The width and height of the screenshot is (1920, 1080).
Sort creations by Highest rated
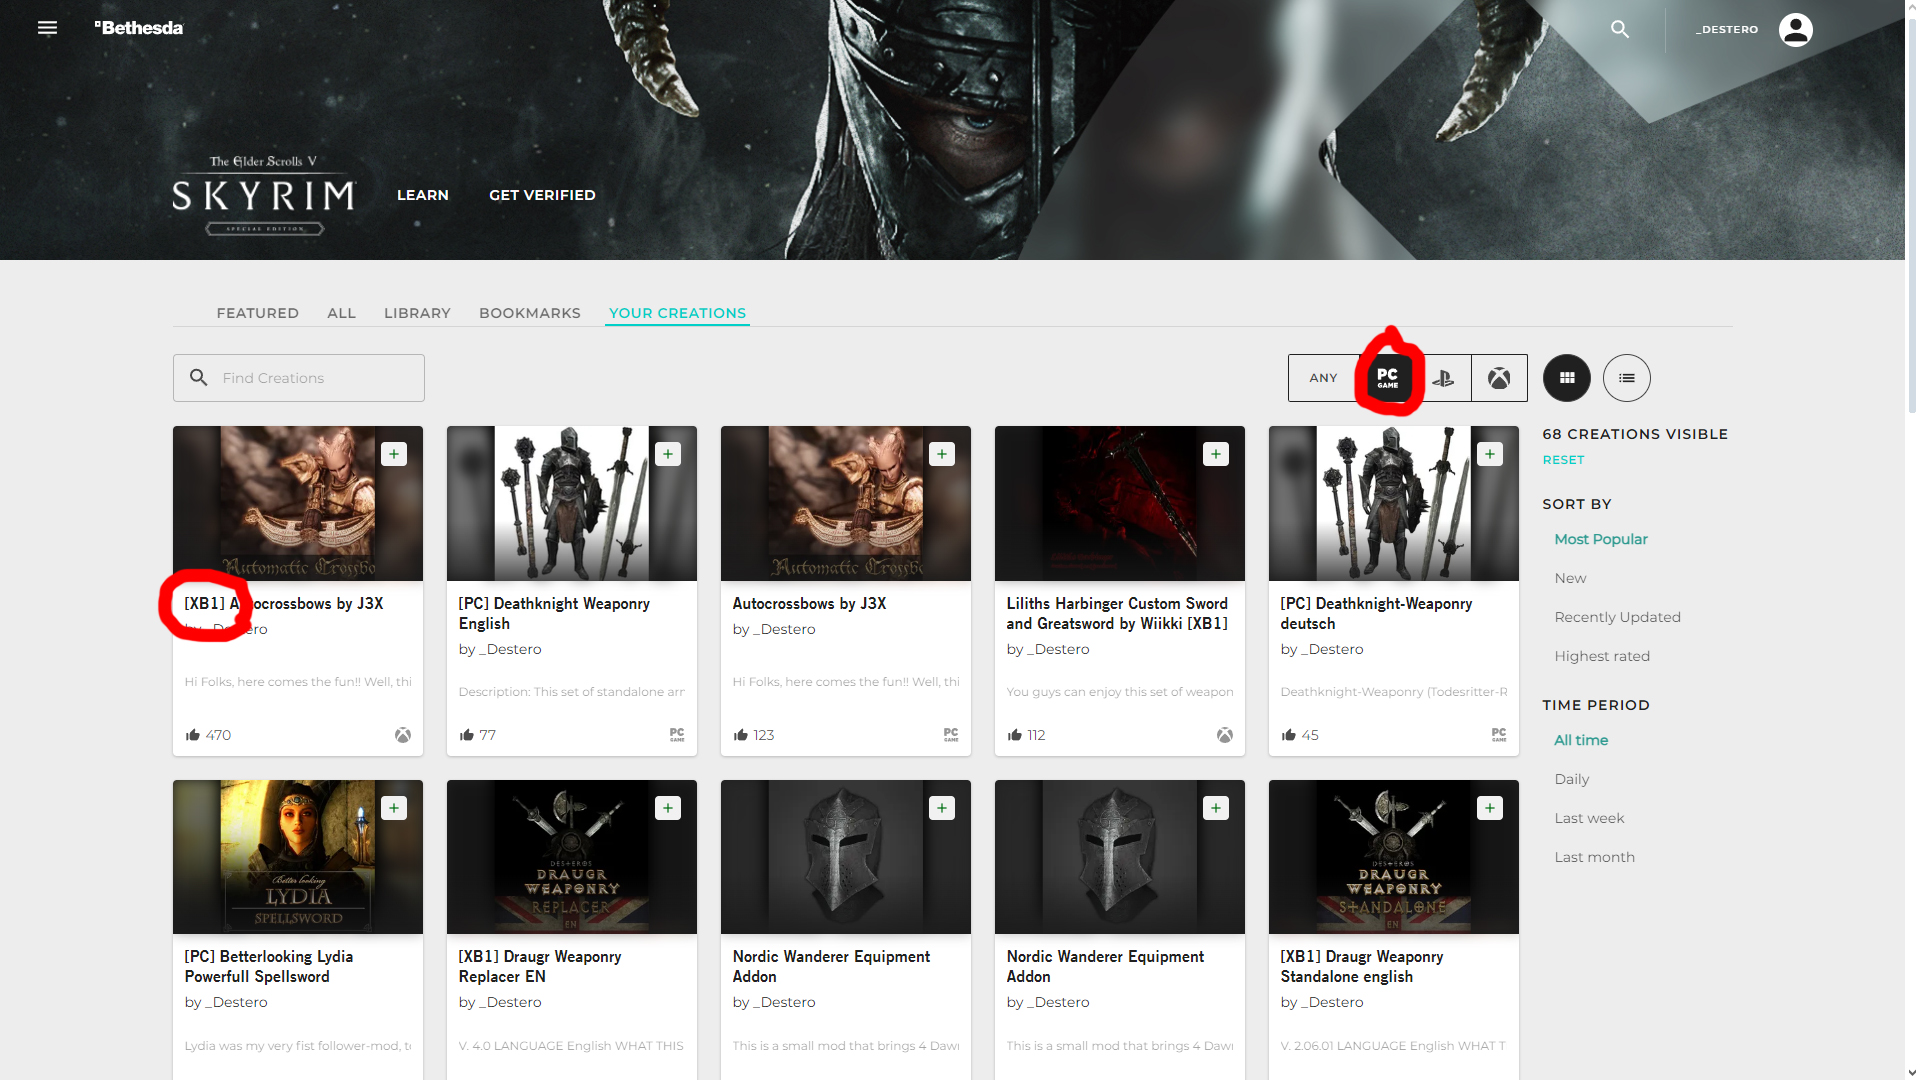[x=1601, y=656]
